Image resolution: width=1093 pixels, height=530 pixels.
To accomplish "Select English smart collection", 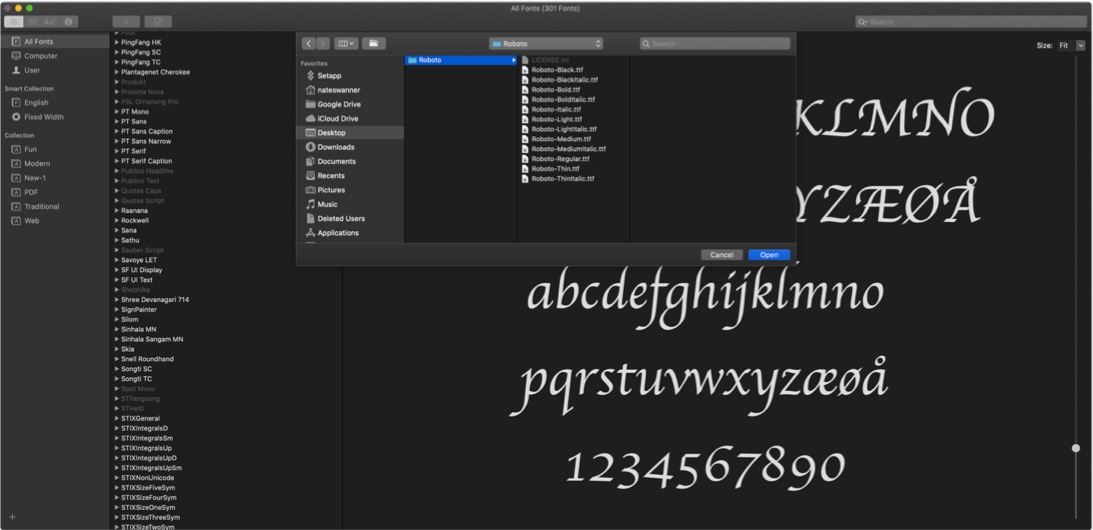I will 36,103.
